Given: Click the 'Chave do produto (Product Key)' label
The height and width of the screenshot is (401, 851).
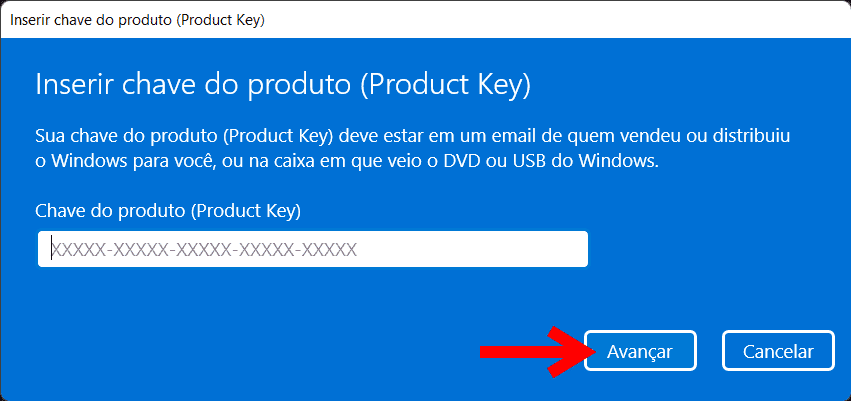Looking at the screenshot, I should [x=168, y=211].
